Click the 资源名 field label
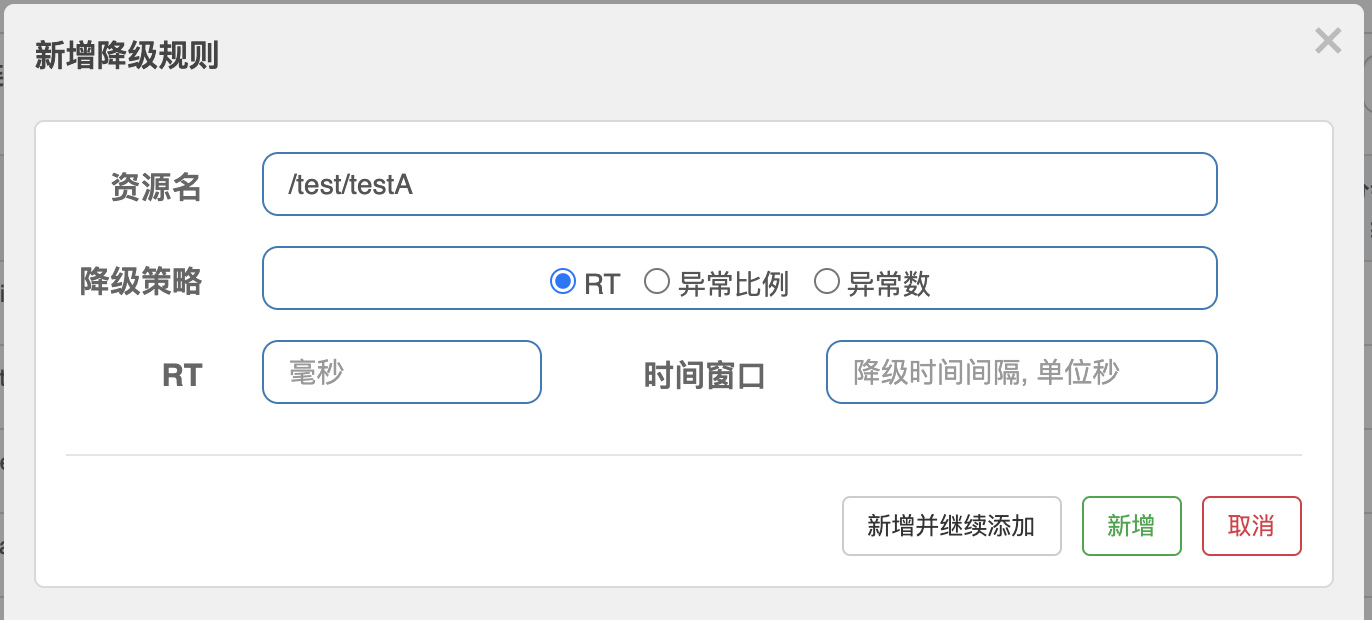Viewport: 1372px width, 620px height. [156, 187]
